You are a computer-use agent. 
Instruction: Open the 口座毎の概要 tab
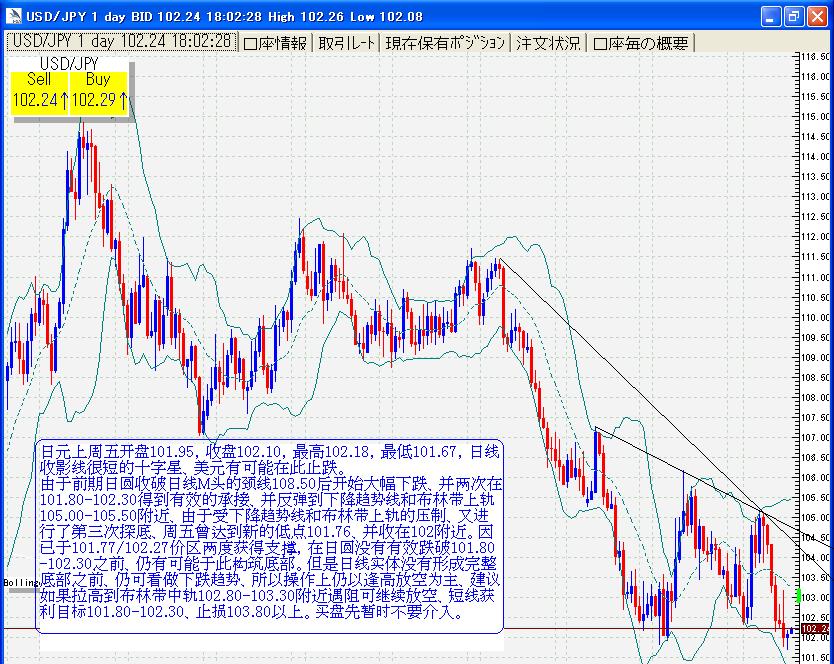point(640,43)
